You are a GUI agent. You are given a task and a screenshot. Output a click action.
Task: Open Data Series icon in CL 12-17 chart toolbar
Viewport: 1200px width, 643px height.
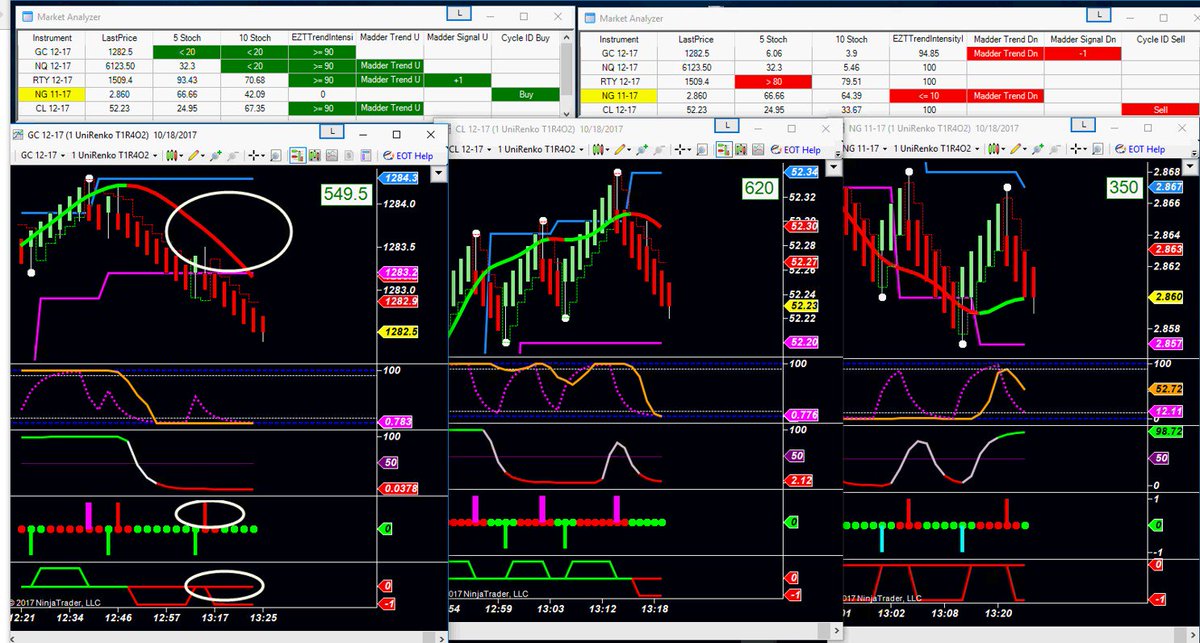tap(757, 150)
